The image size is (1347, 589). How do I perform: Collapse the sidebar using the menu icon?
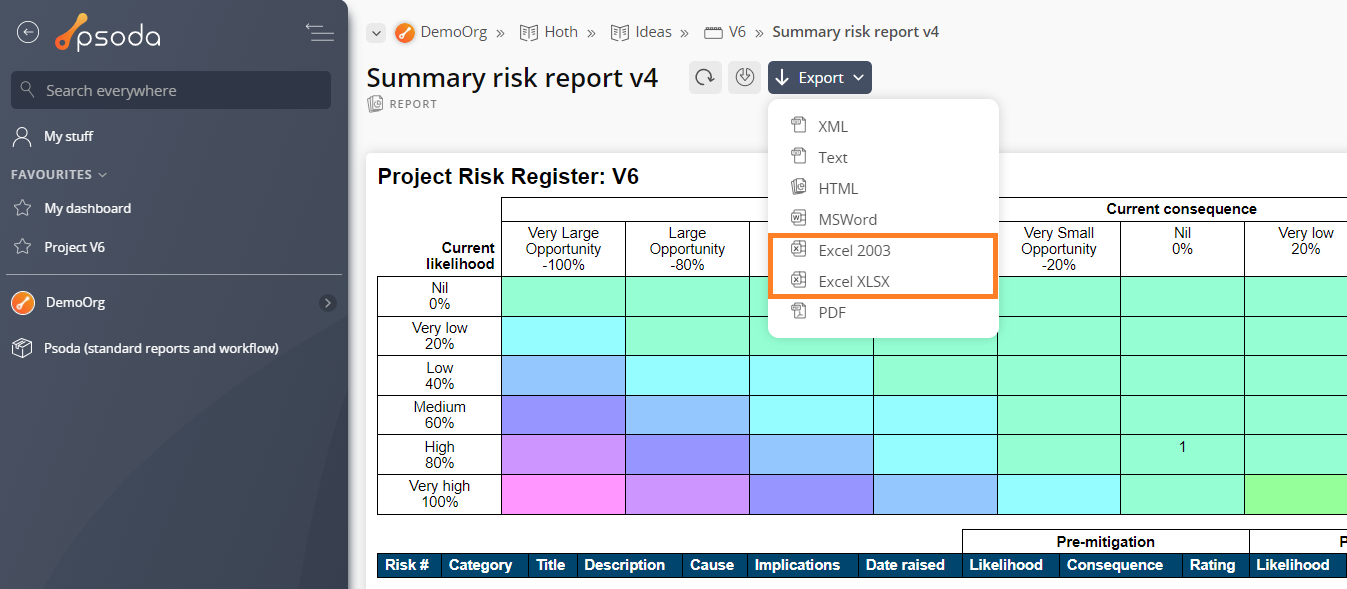[319, 33]
